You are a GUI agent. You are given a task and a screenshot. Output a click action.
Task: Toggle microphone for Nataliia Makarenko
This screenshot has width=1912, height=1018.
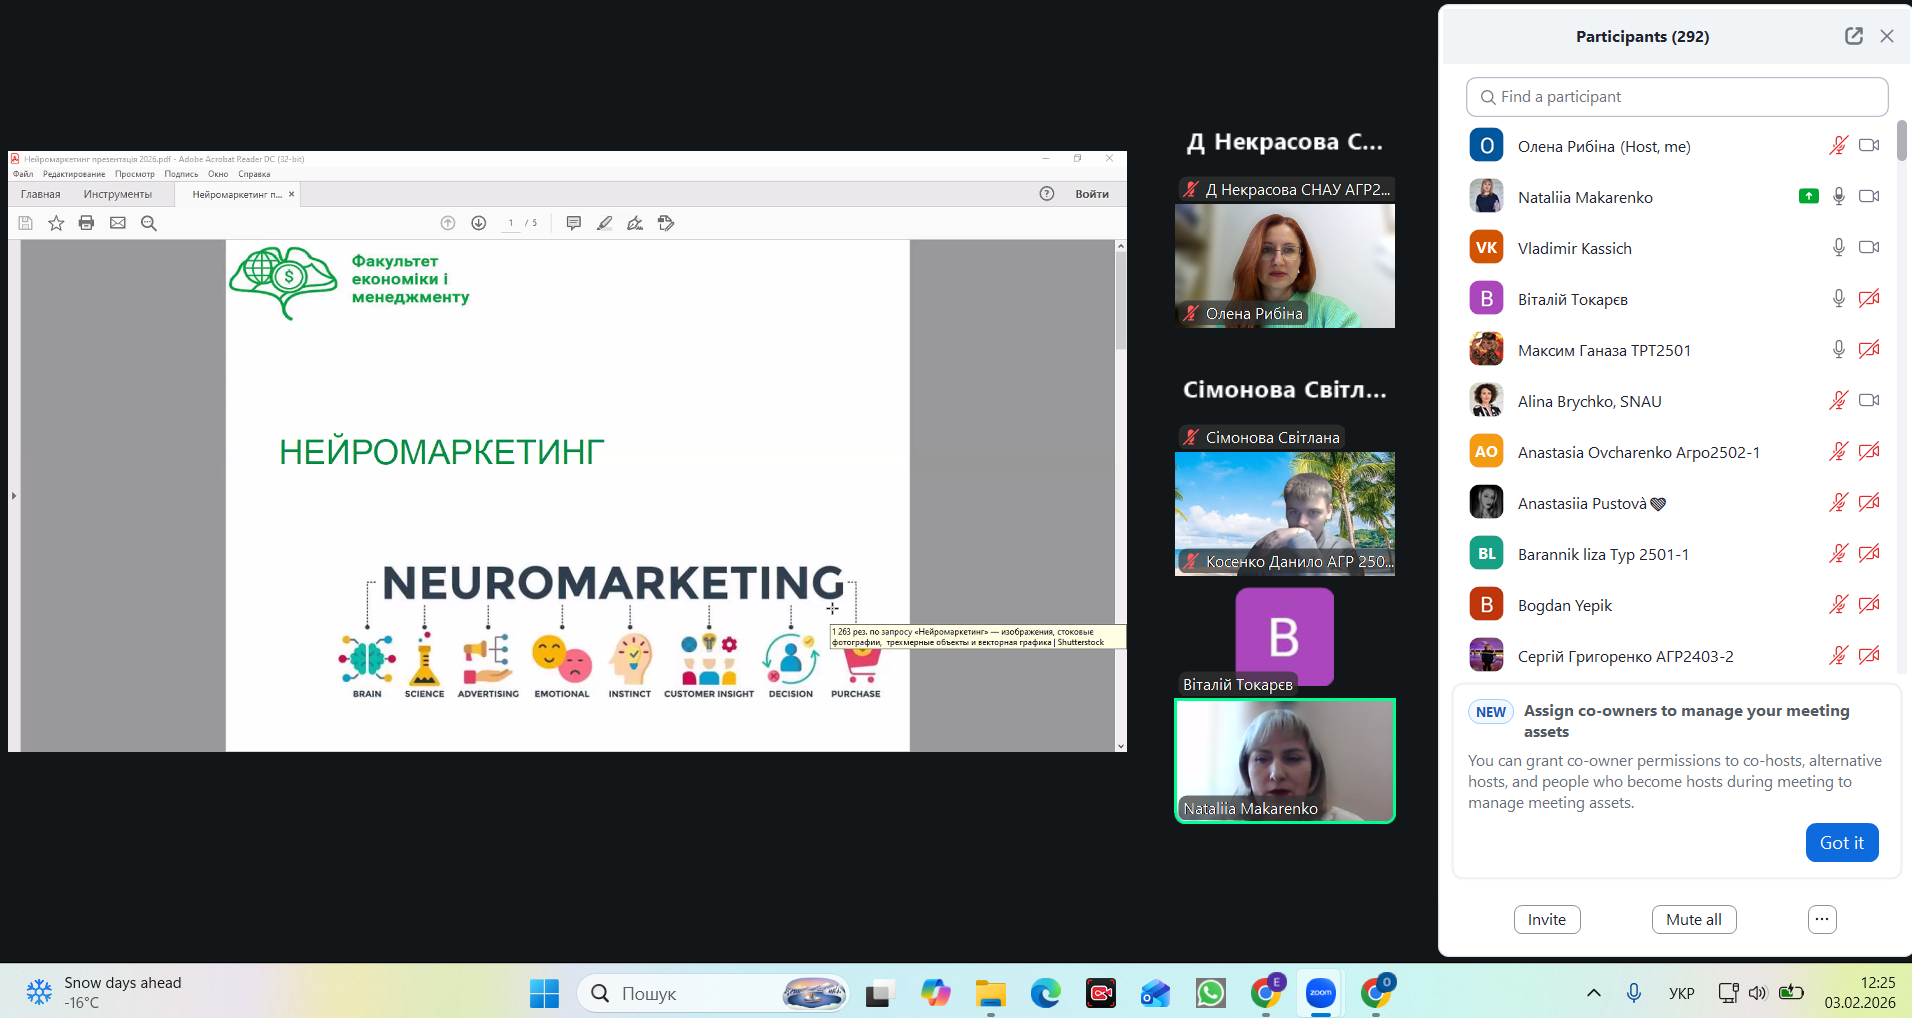(x=1838, y=197)
